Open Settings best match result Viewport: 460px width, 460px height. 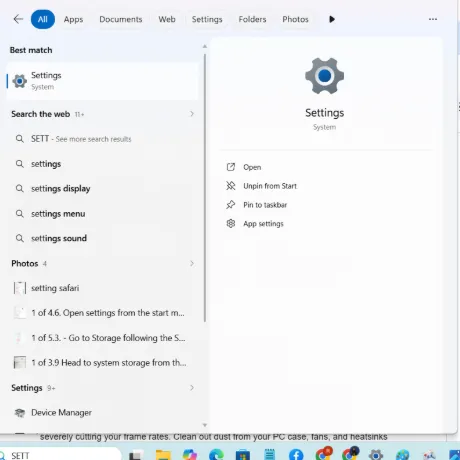point(102,81)
